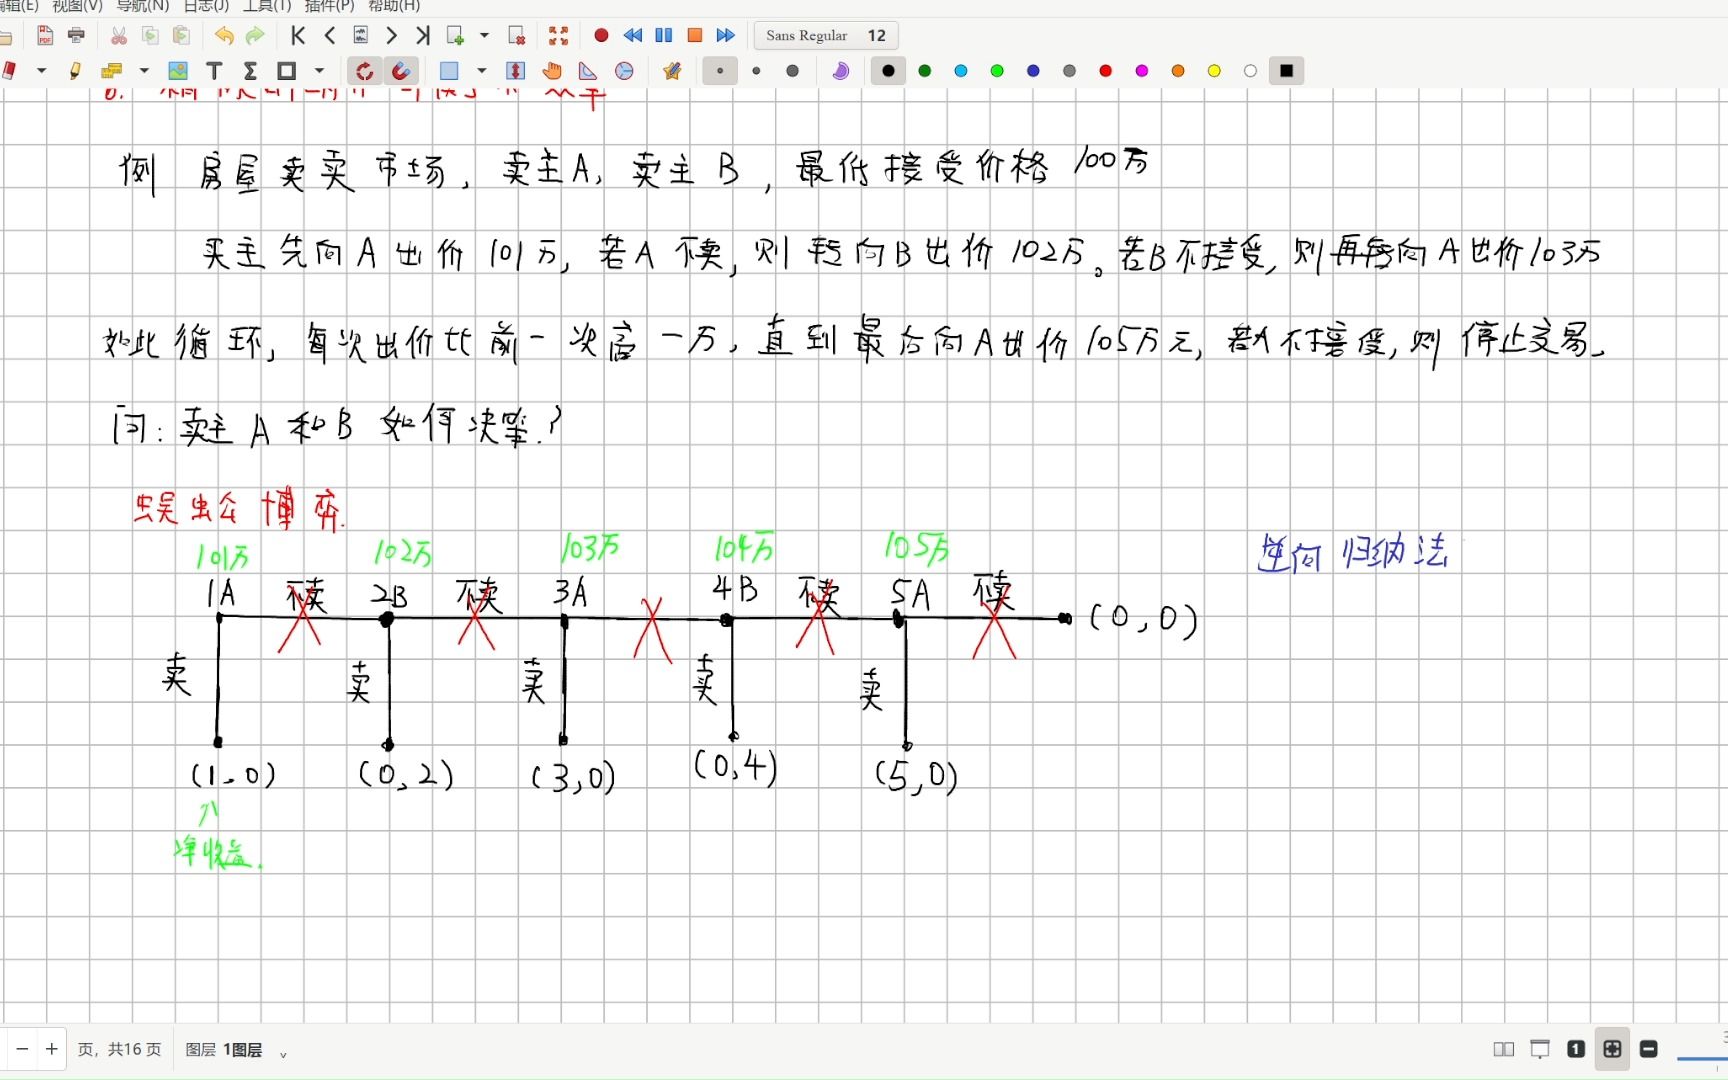
Task: Open the pen options dropdown arrow
Action: [42, 70]
